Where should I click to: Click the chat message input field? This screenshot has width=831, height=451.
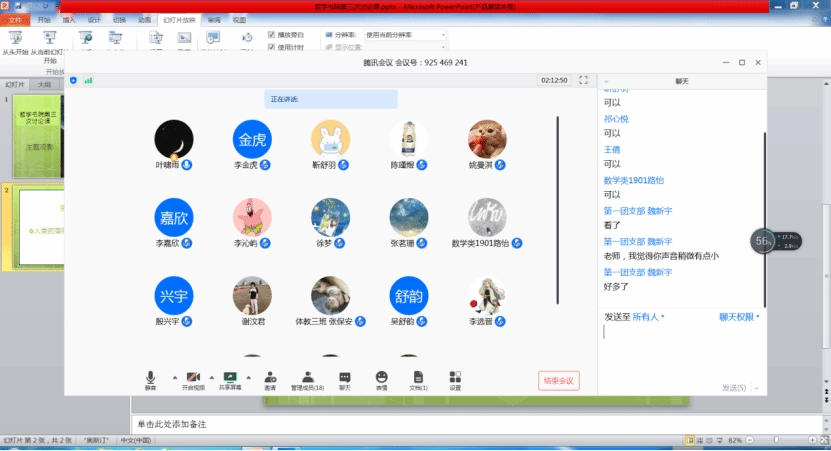pos(680,350)
